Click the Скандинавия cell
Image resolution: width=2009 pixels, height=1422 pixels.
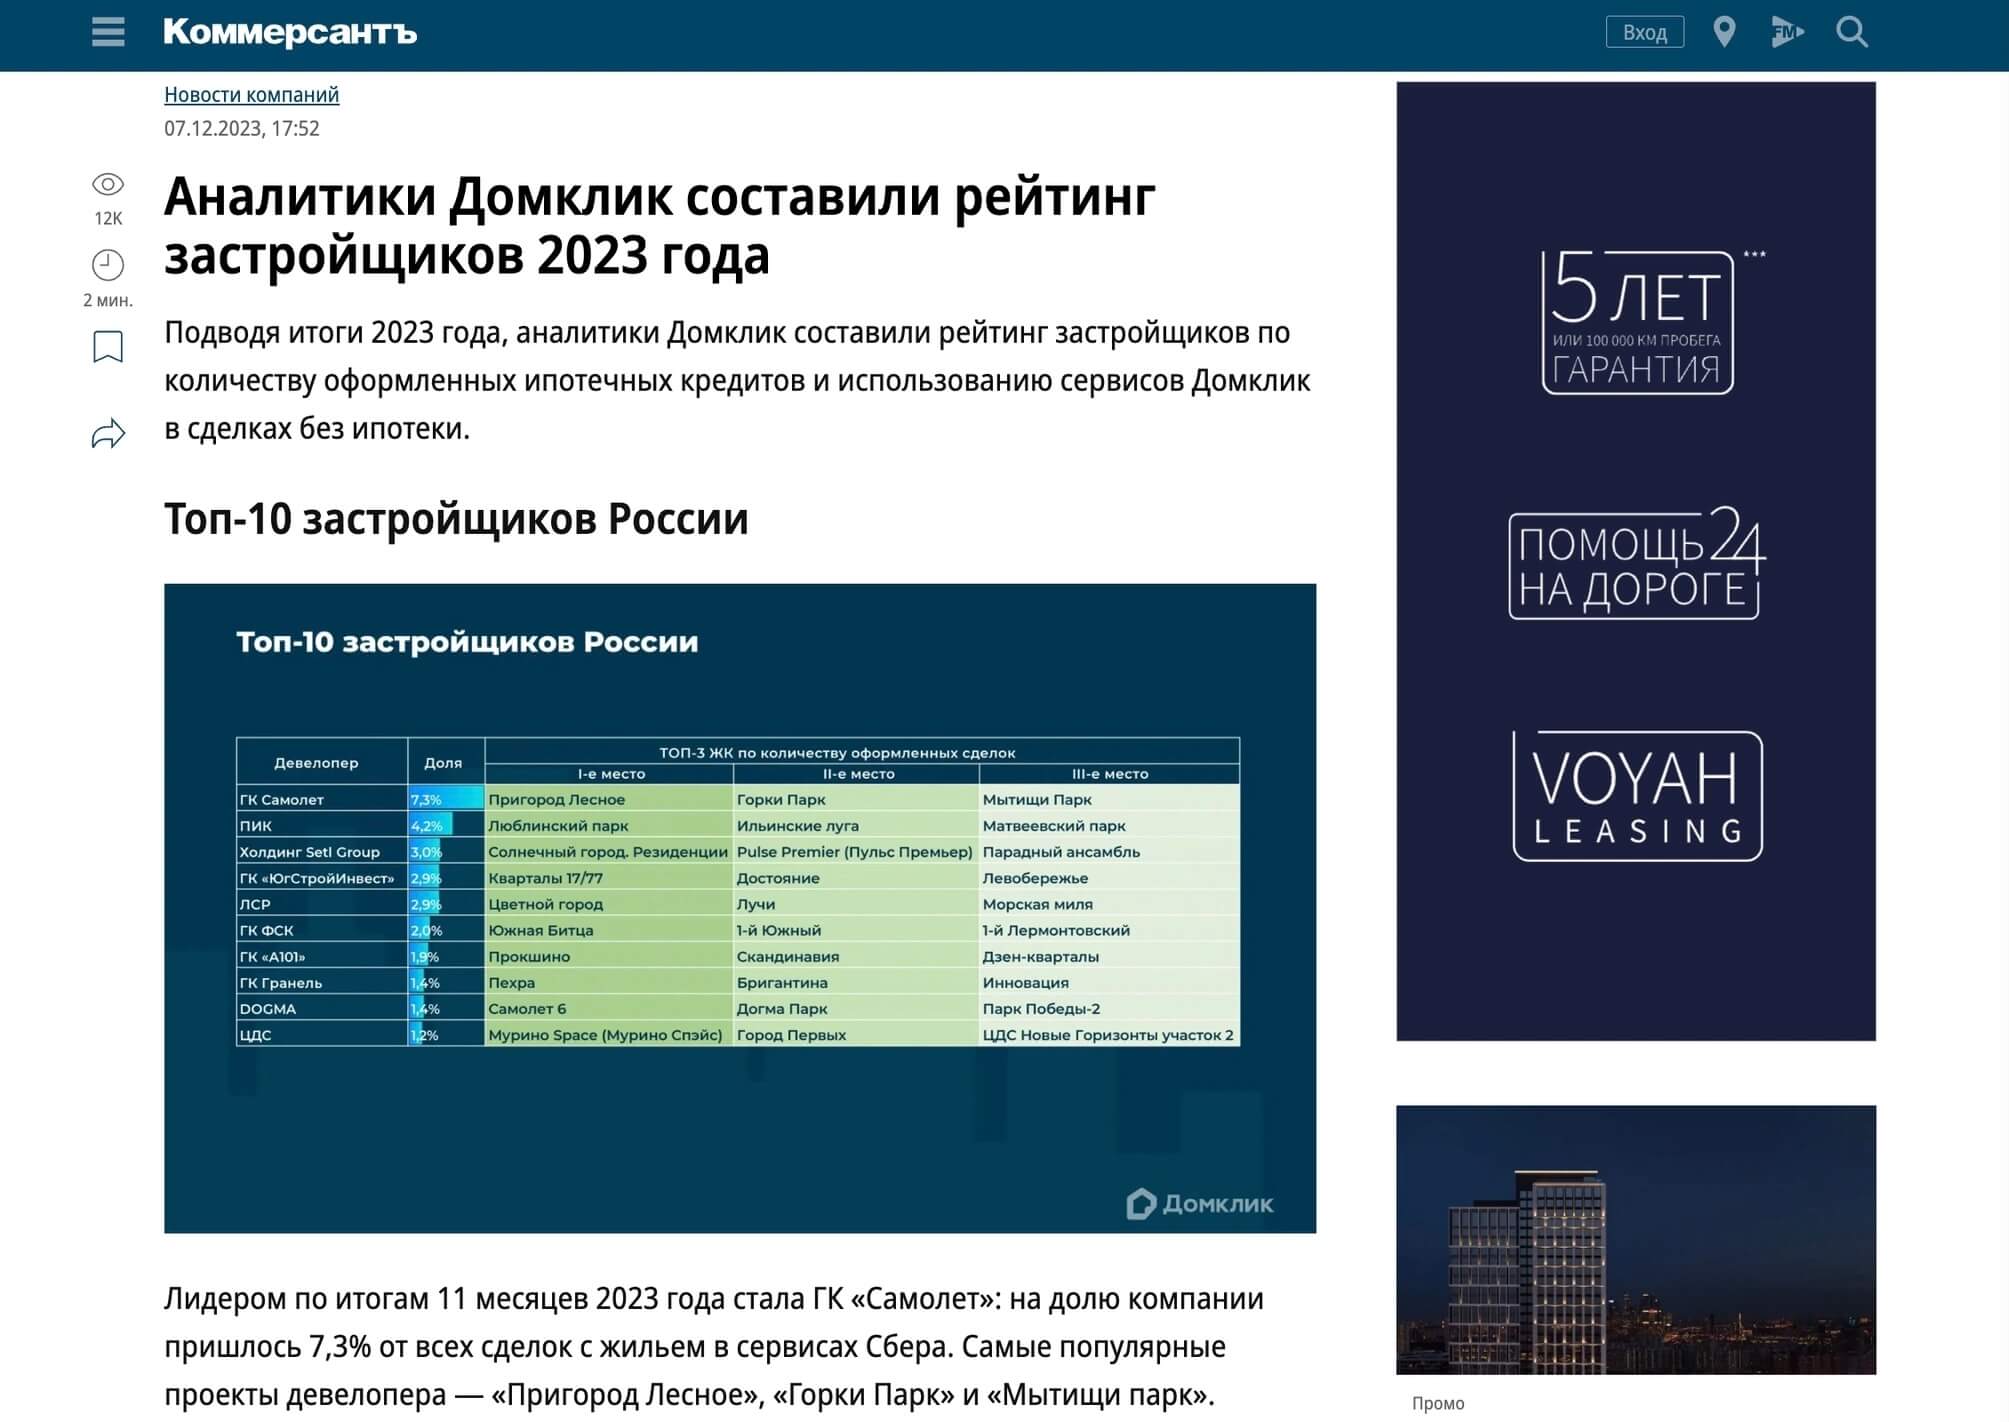[x=856, y=956]
